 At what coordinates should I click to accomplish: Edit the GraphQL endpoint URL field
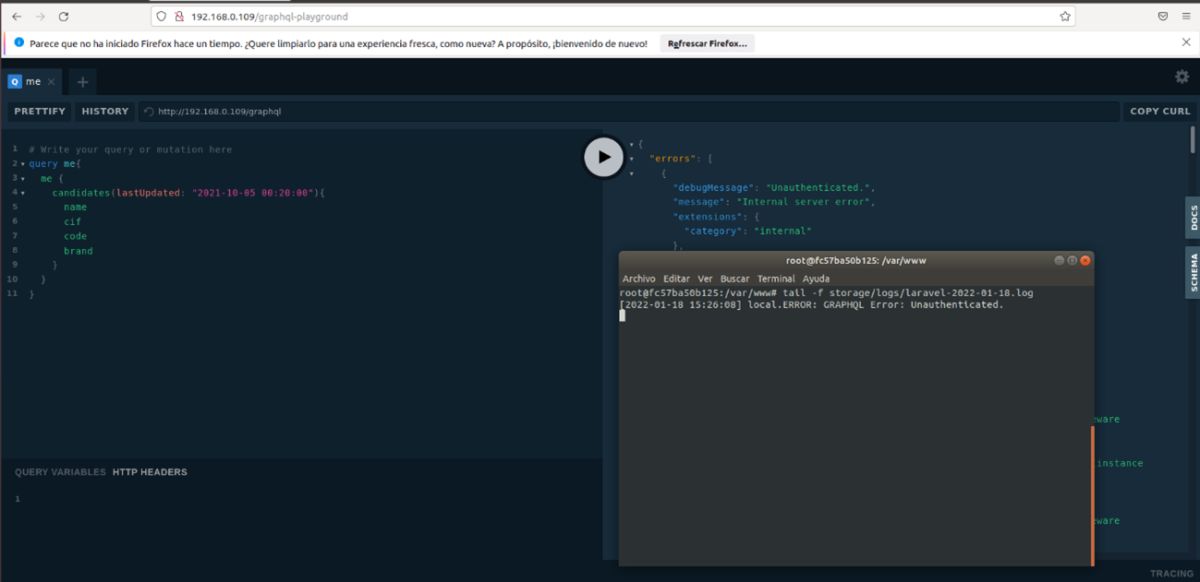[630, 111]
